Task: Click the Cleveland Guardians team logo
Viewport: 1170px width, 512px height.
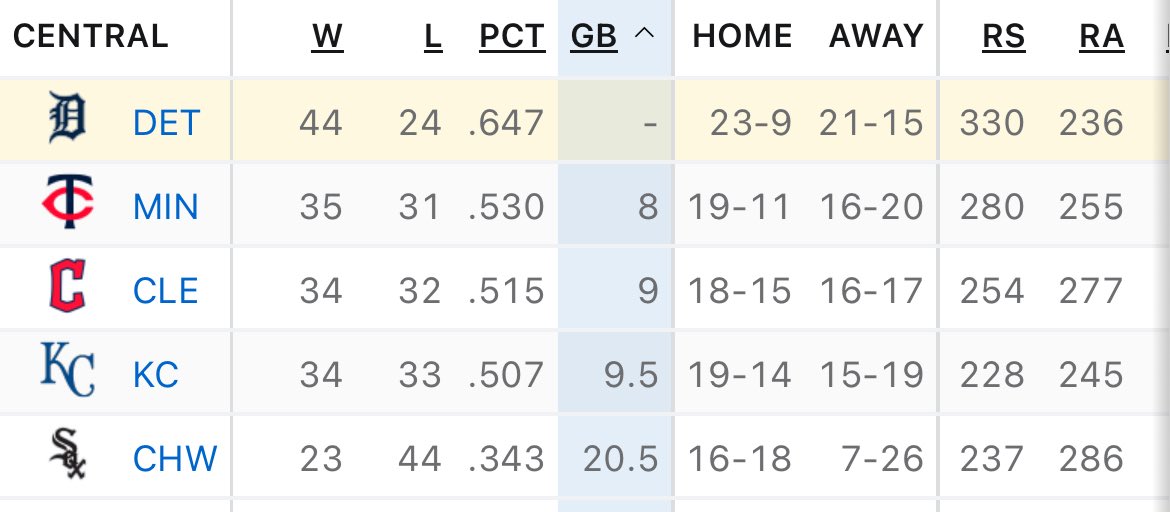Action: point(67,285)
